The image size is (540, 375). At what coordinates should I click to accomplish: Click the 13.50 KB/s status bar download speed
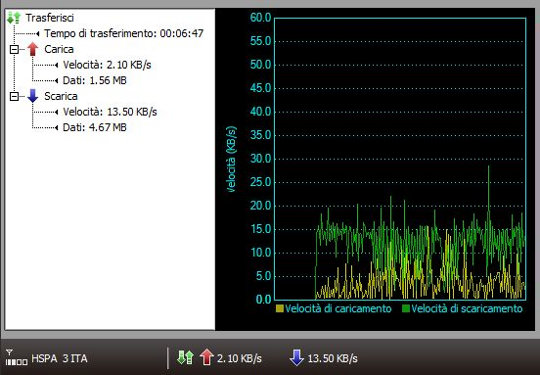(x=332, y=358)
